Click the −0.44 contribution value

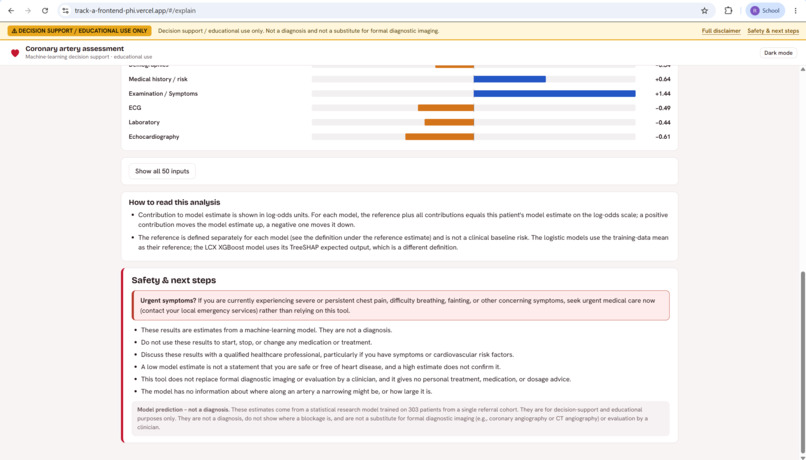(x=663, y=122)
